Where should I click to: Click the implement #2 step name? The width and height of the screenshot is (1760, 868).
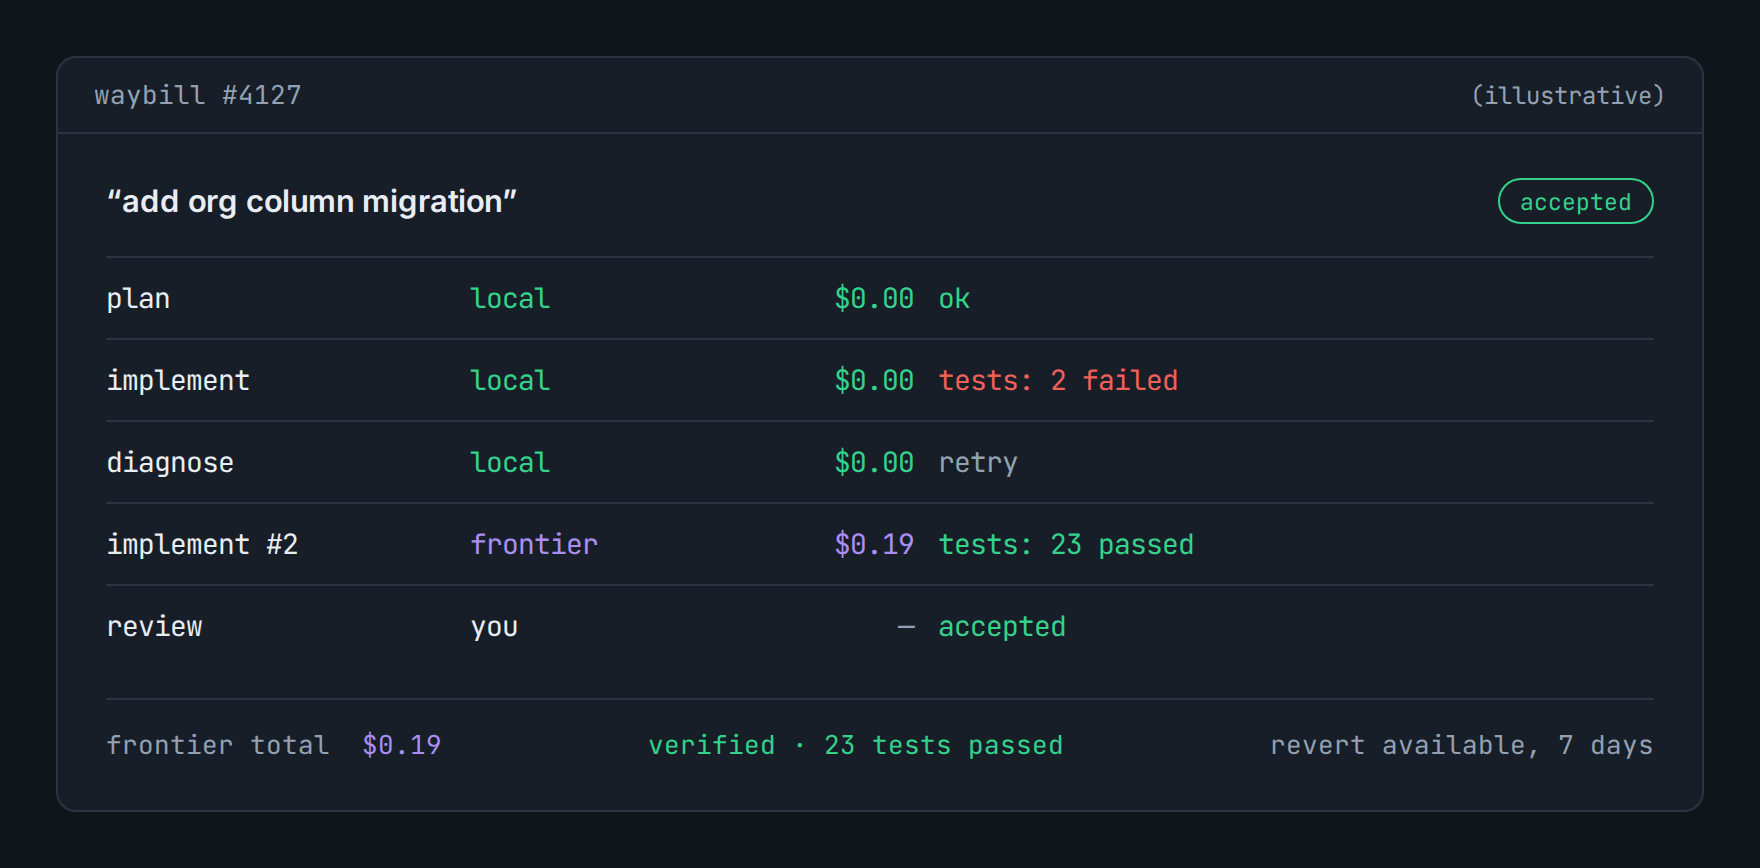click(x=202, y=545)
